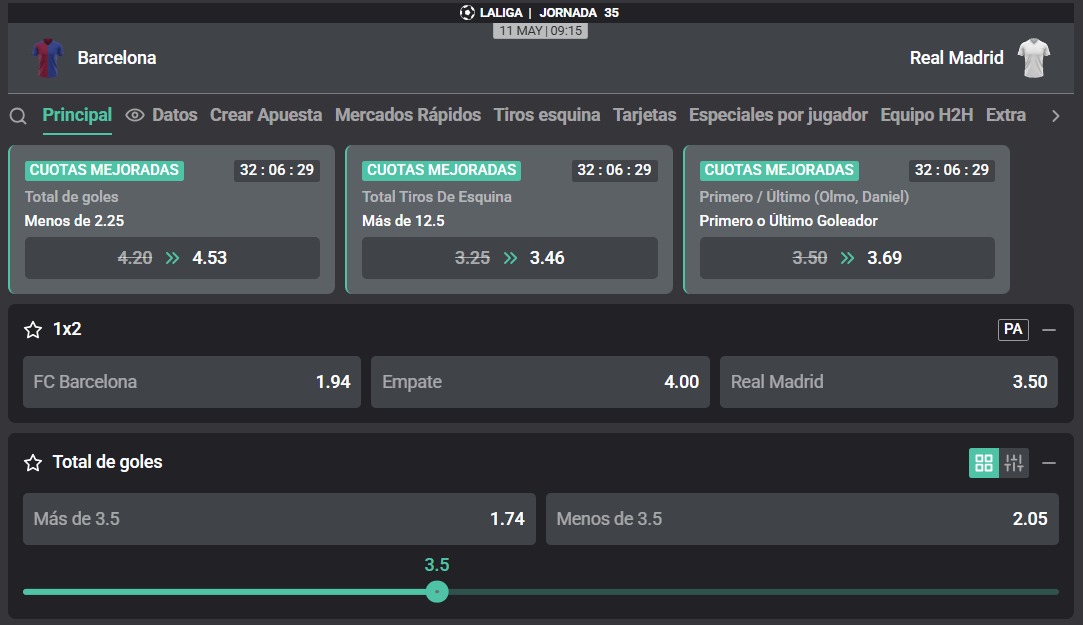This screenshot has height=625, width=1083.
Task: Open the Crear Apuesta tab
Action: point(266,115)
